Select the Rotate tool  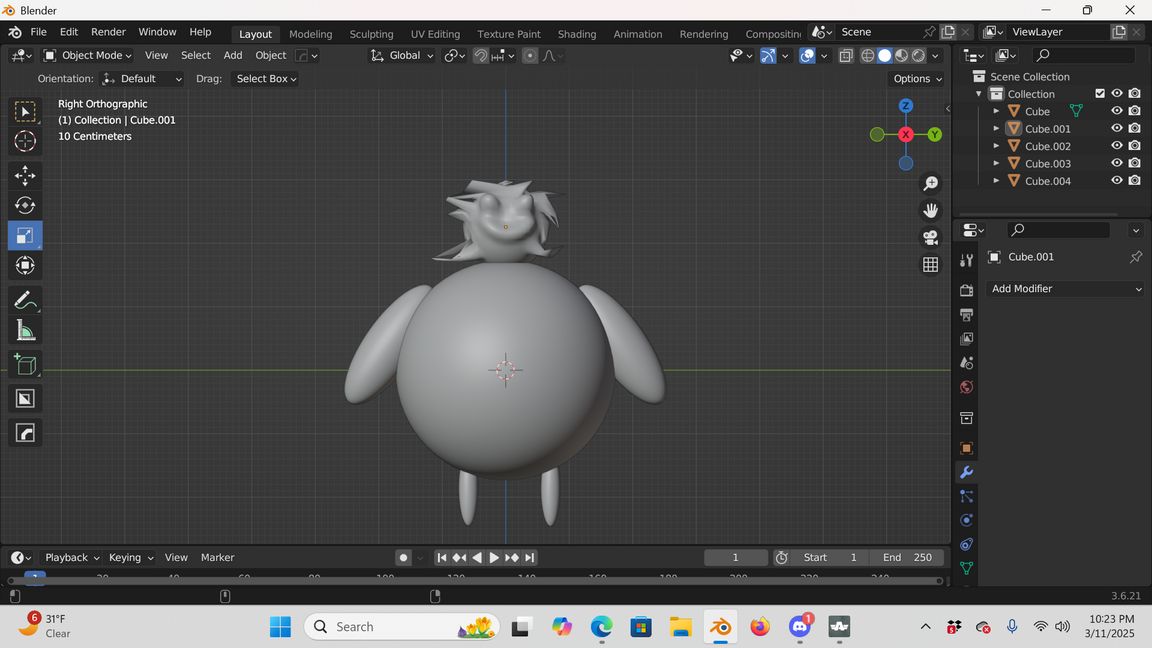click(25, 206)
